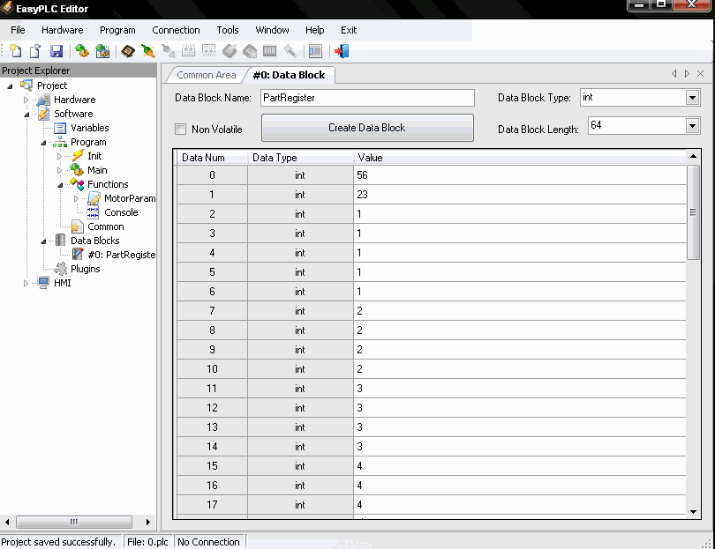Click the Open file toolbar icon
Viewport: 715px width, 549px height.
pyautogui.click(x=35, y=51)
